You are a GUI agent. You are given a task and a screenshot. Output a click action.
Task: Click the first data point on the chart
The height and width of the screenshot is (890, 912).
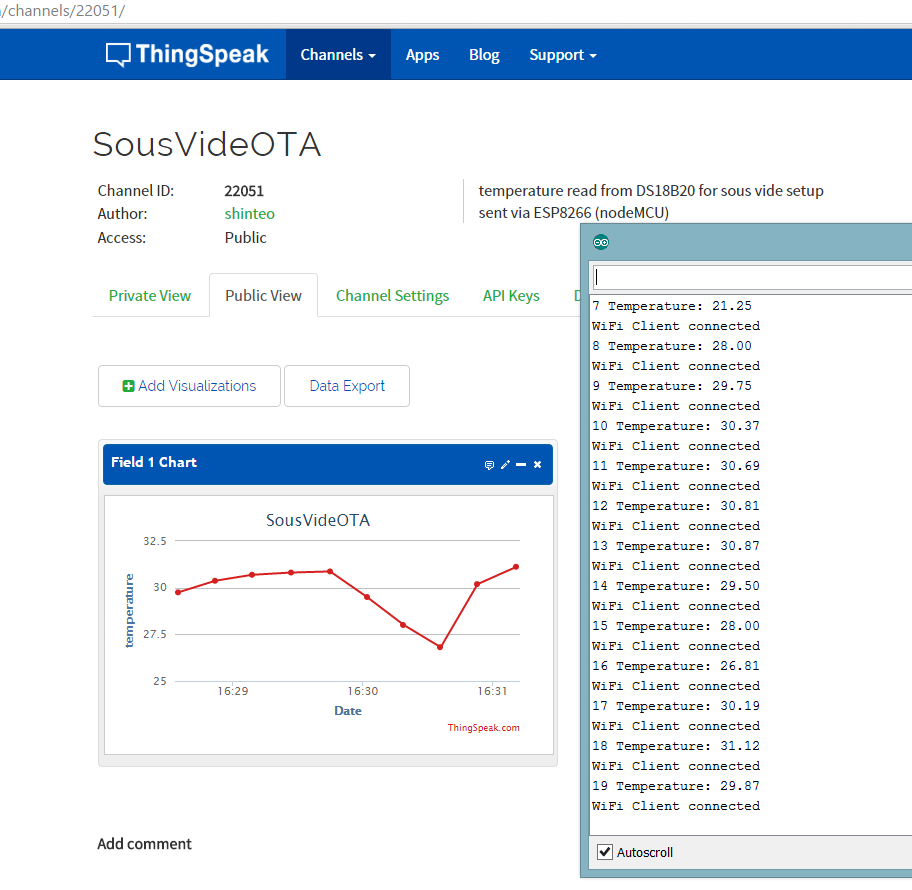pos(178,592)
